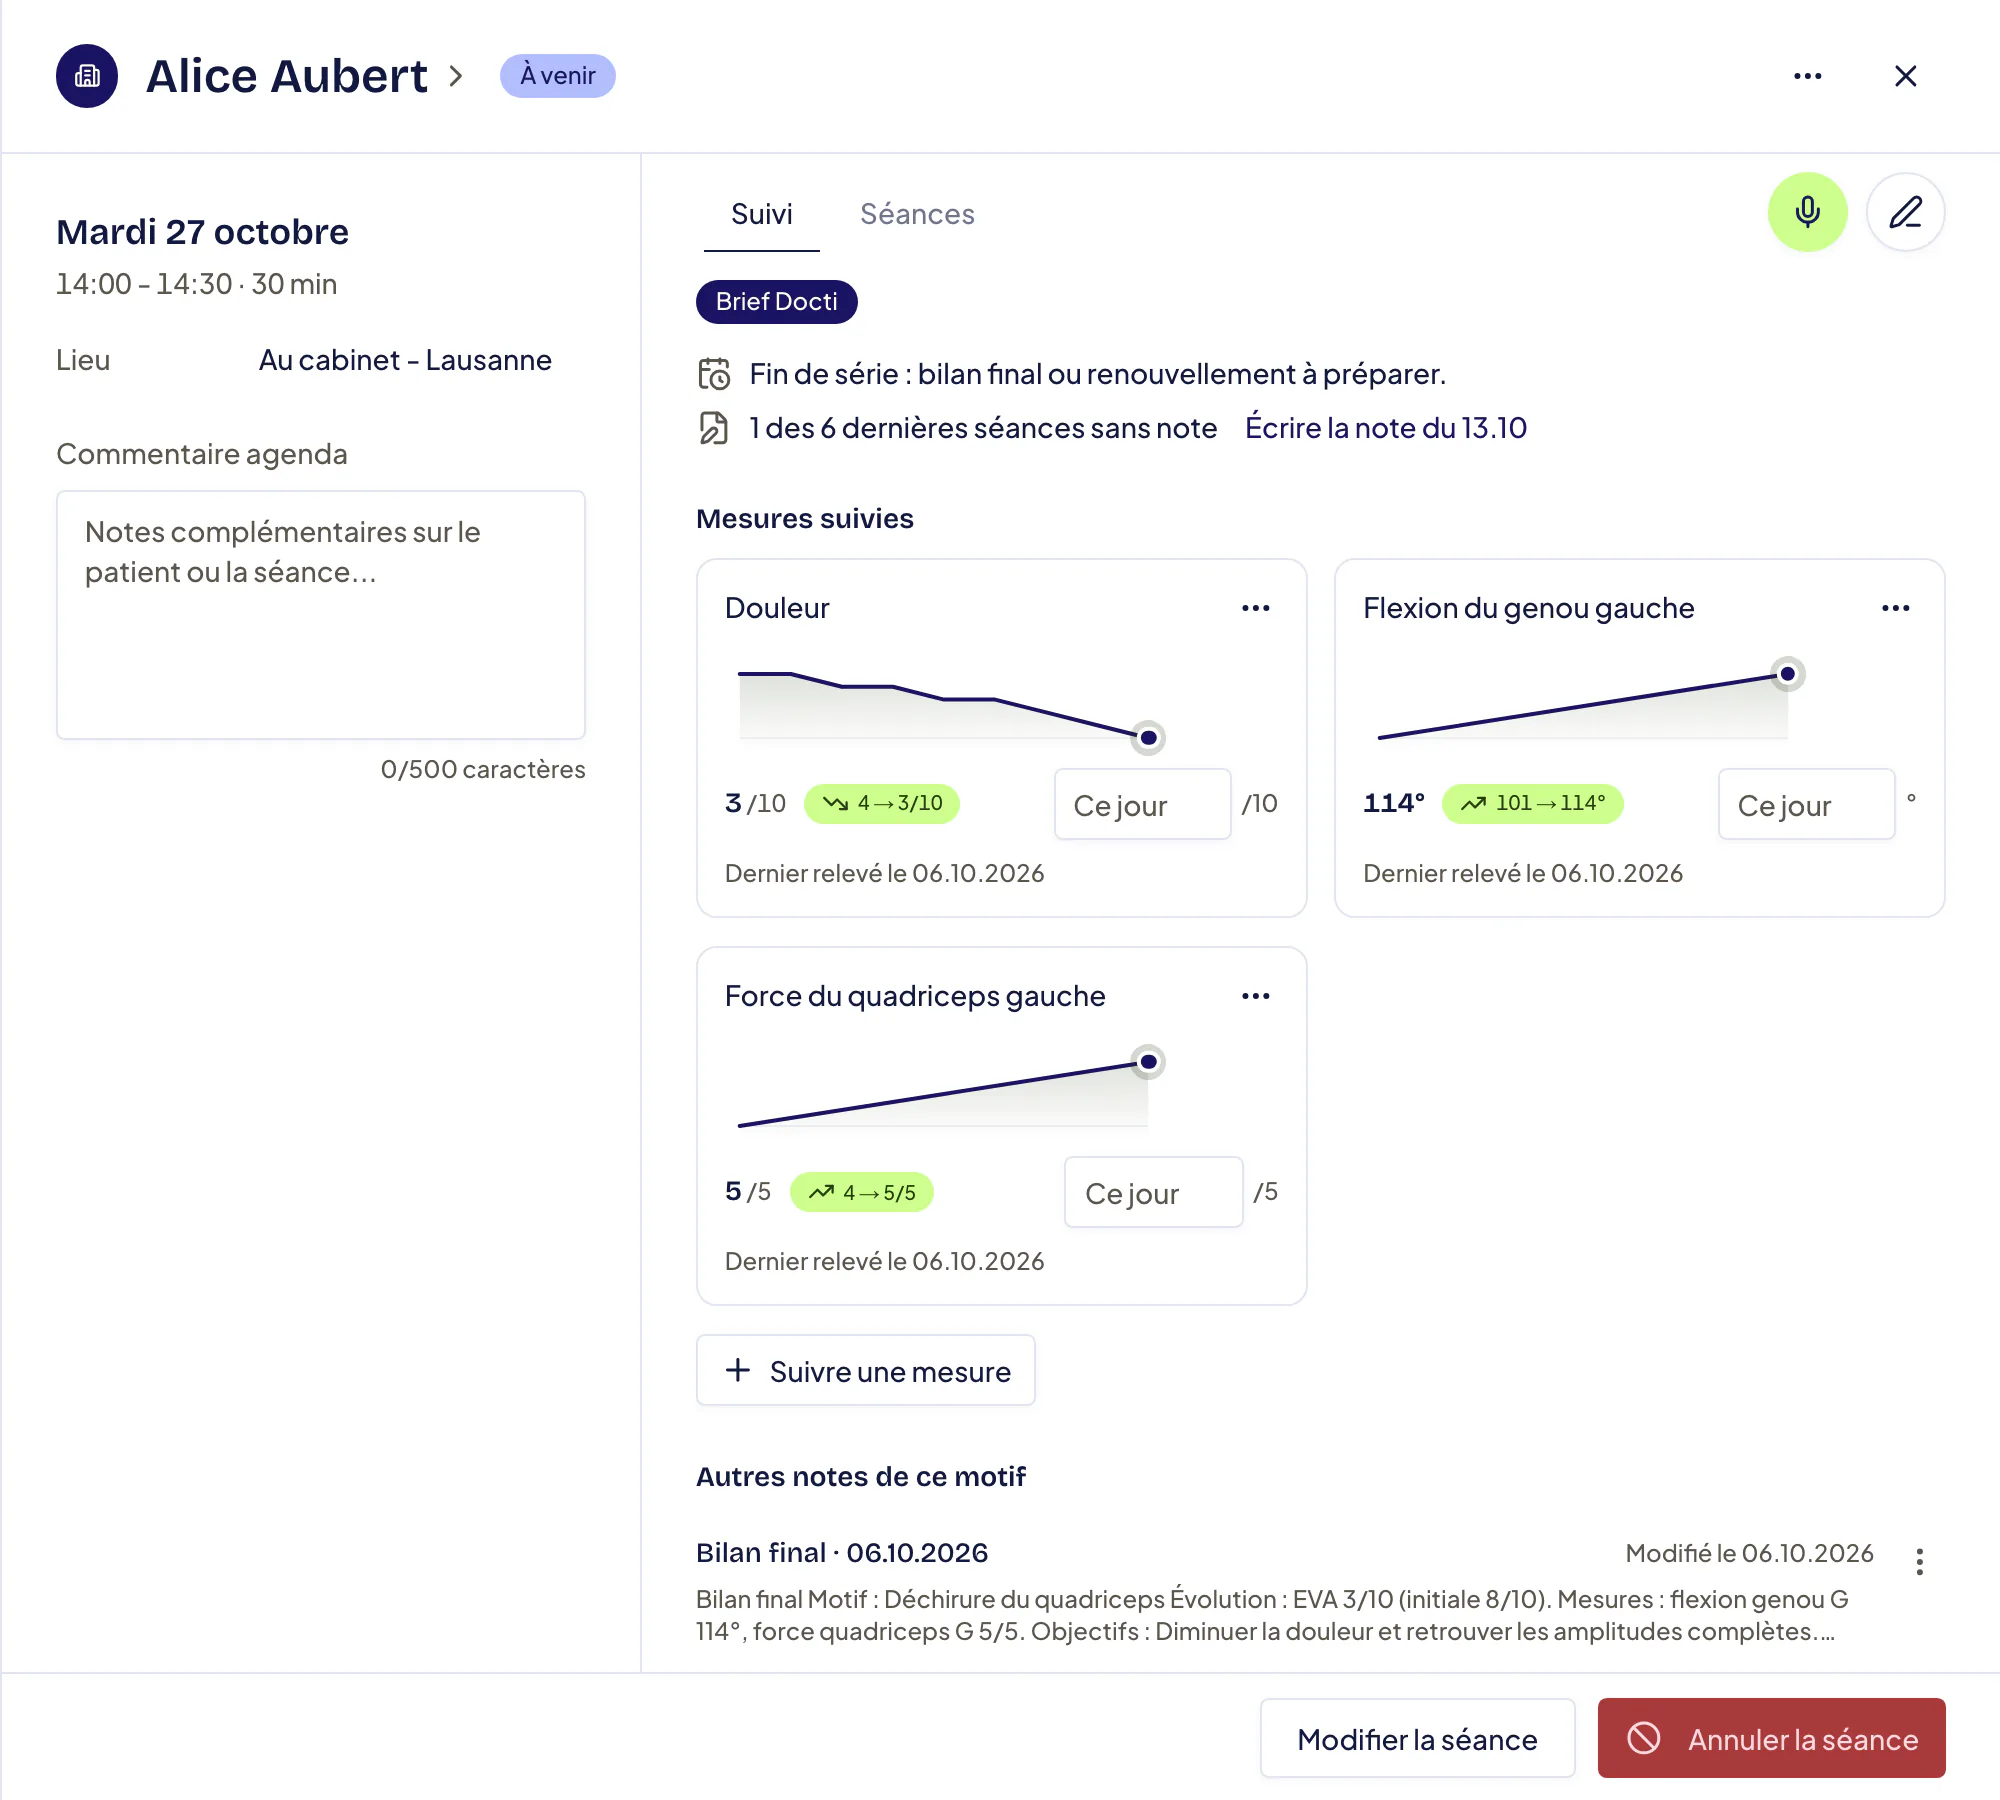Click the Douleur card title
The height and width of the screenshot is (1800, 2000).
[777, 608]
